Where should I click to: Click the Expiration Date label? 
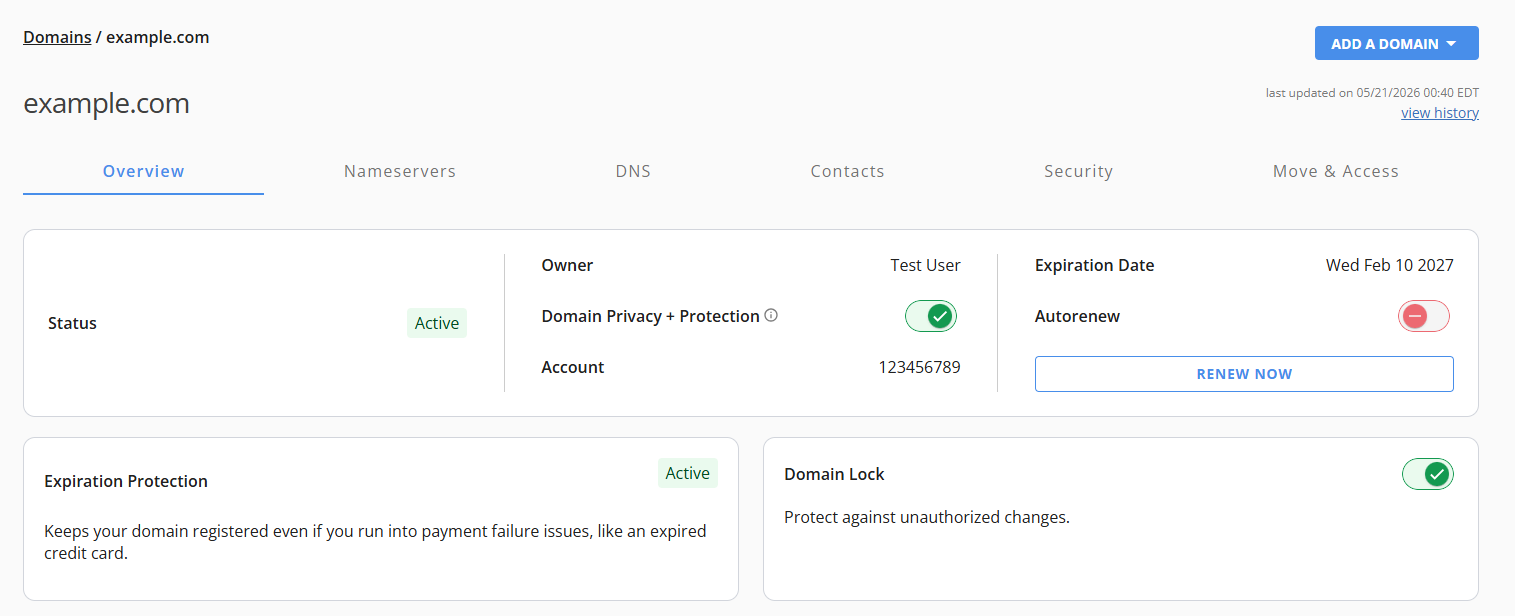pos(1094,265)
